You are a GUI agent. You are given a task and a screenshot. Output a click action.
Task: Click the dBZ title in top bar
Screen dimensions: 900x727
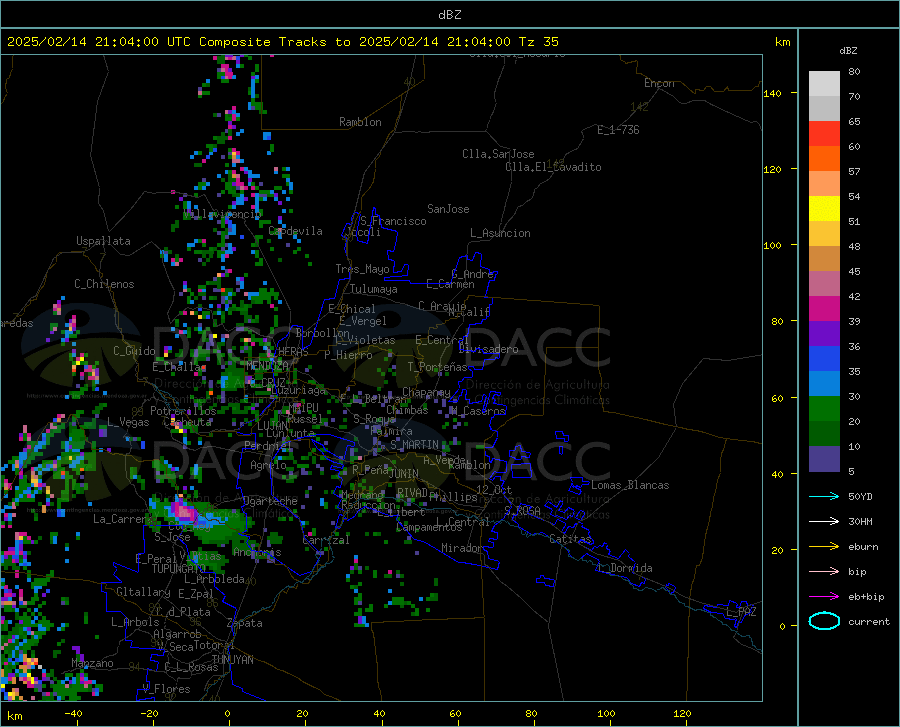pos(449,15)
